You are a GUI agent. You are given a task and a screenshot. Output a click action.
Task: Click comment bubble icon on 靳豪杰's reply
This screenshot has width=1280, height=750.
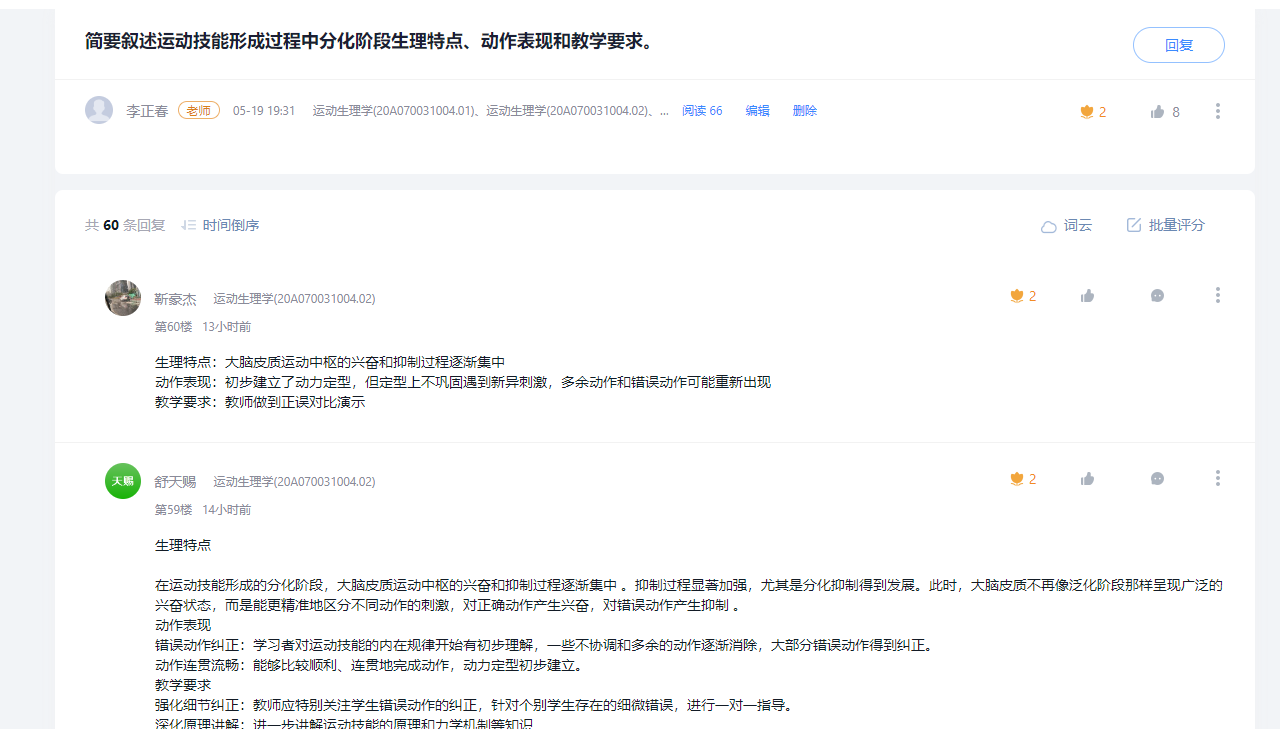(x=1157, y=296)
